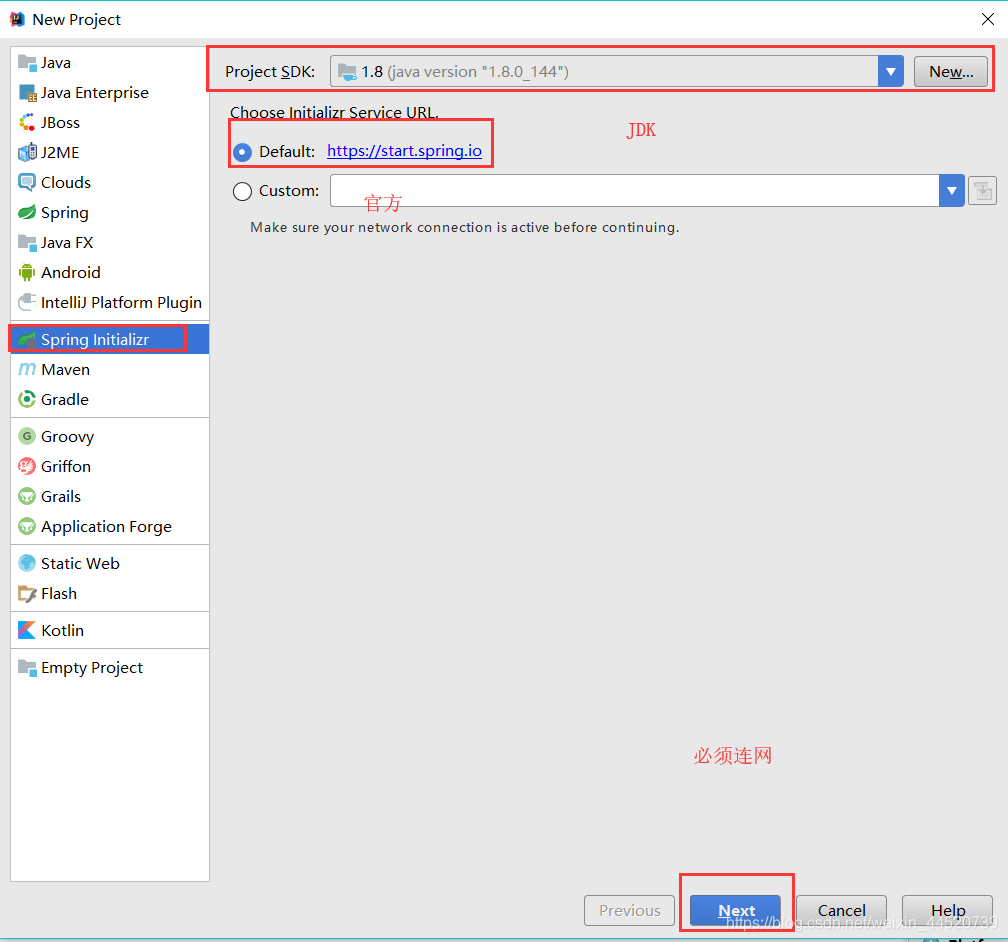Click the Kotlin K icon

pyautogui.click(x=27, y=631)
